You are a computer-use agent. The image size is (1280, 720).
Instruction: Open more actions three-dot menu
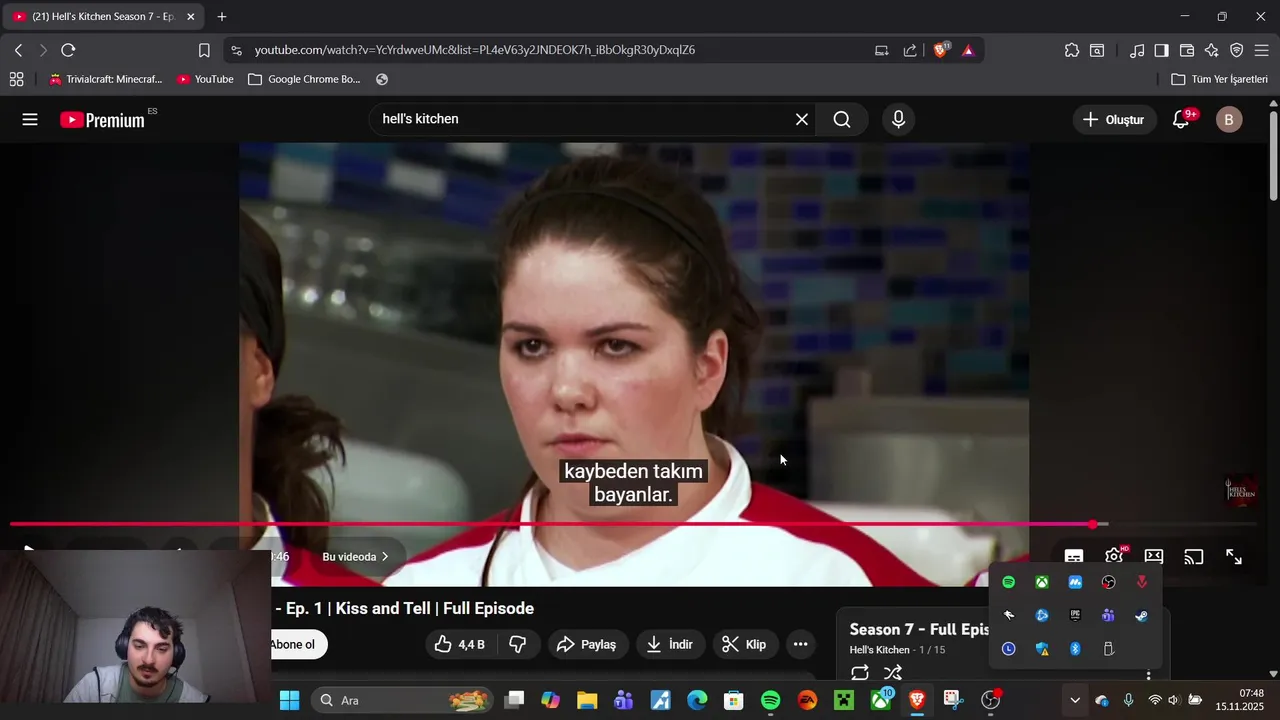(x=800, y=645)
